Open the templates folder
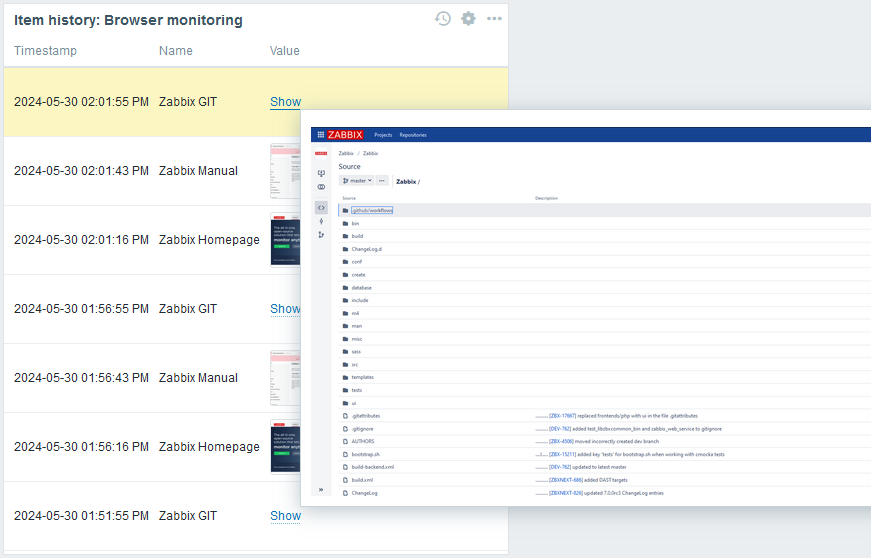 click(363, 378)
